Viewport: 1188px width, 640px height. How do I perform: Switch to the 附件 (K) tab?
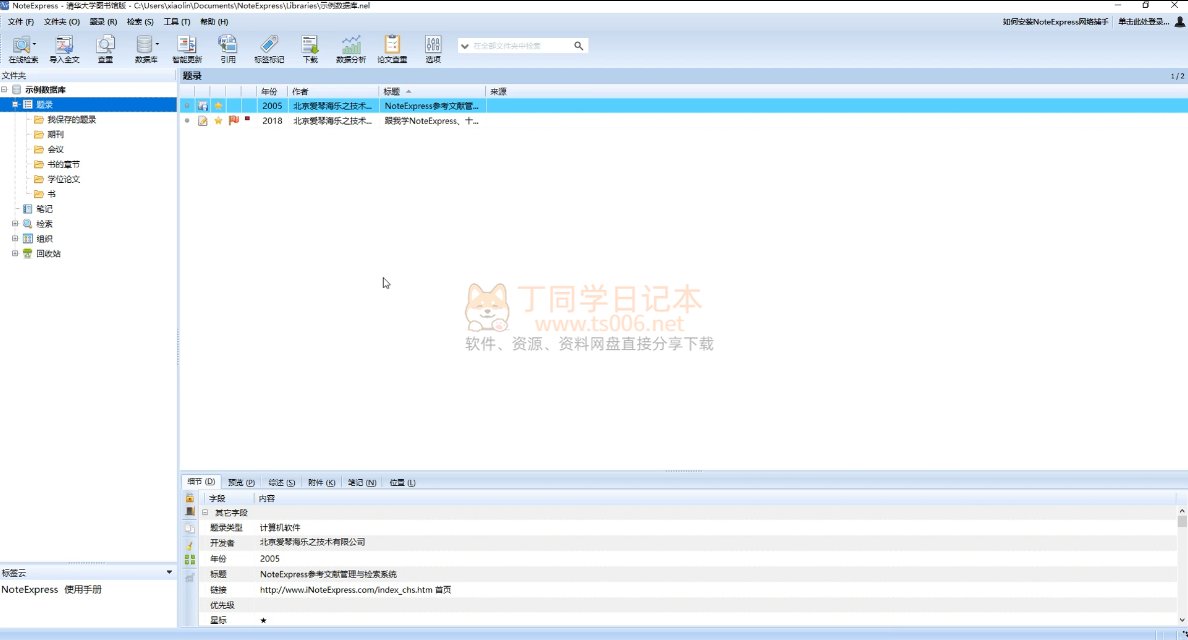(321, 482)
